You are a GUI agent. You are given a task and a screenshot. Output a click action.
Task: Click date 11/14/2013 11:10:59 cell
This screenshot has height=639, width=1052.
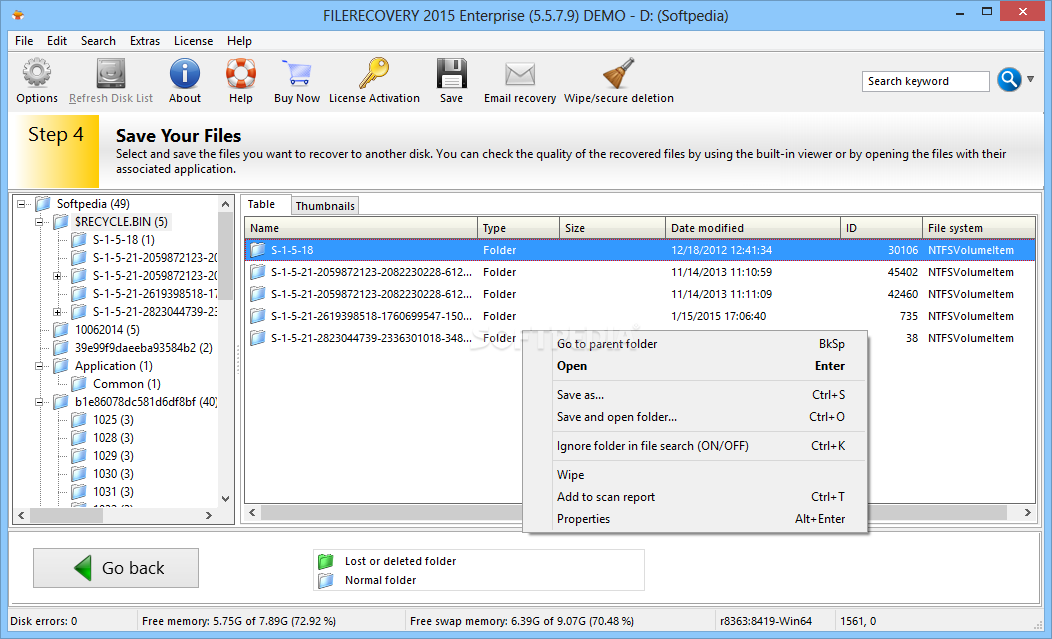[721, 272]
